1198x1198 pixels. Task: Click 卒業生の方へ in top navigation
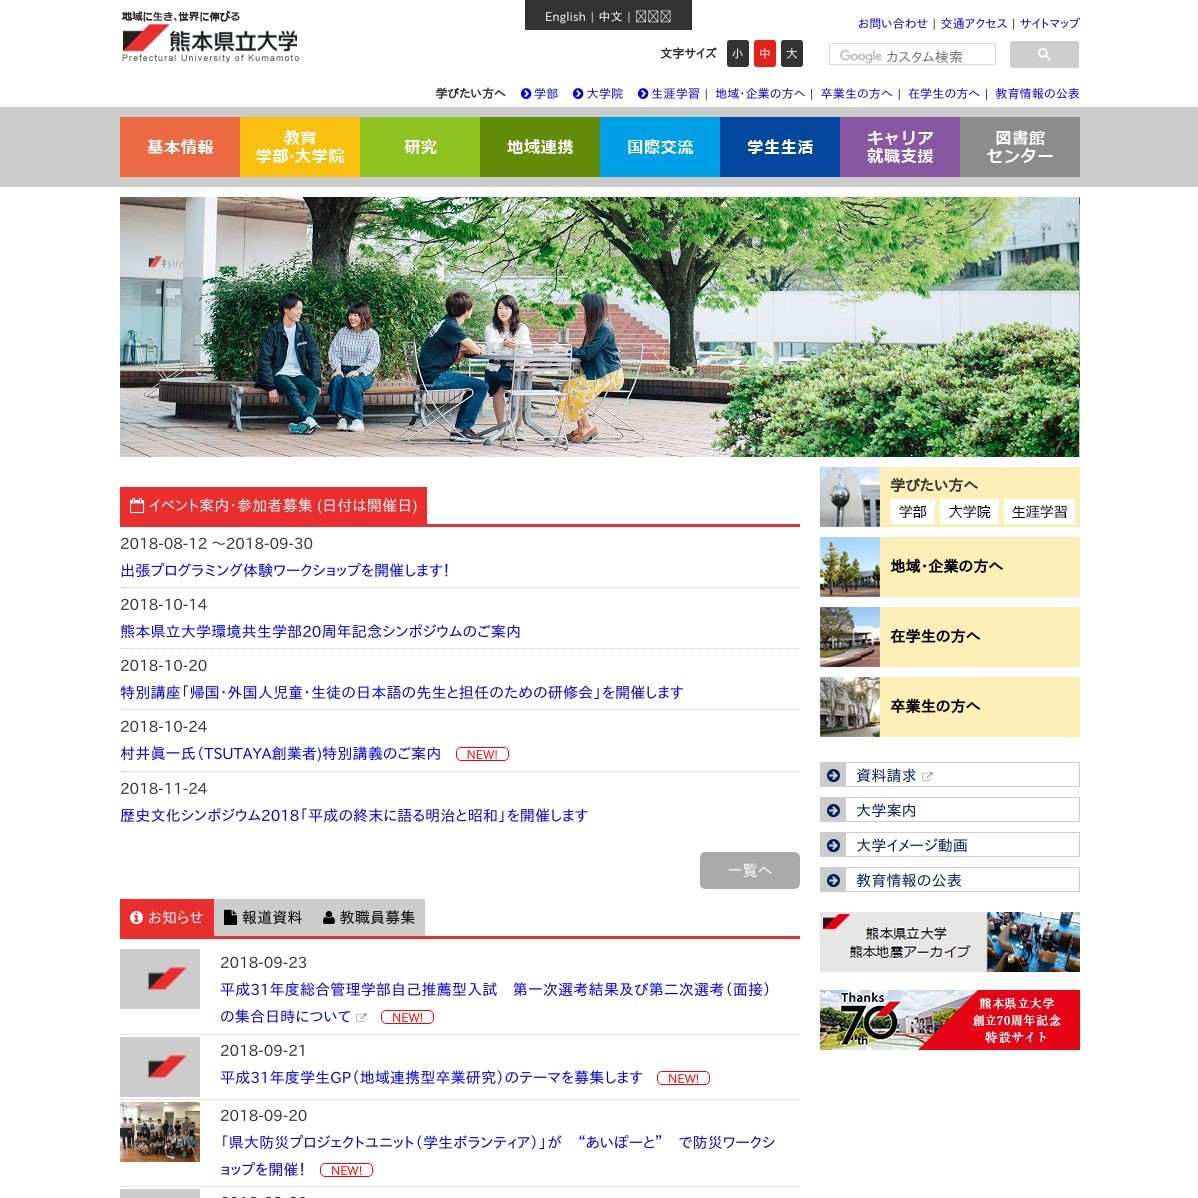pos(856,94)
